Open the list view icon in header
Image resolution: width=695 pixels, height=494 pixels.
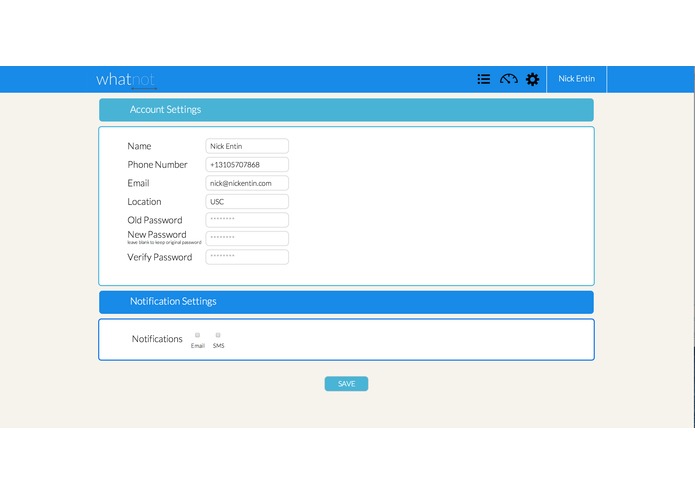pyautogui.click(x=484, y=79)
